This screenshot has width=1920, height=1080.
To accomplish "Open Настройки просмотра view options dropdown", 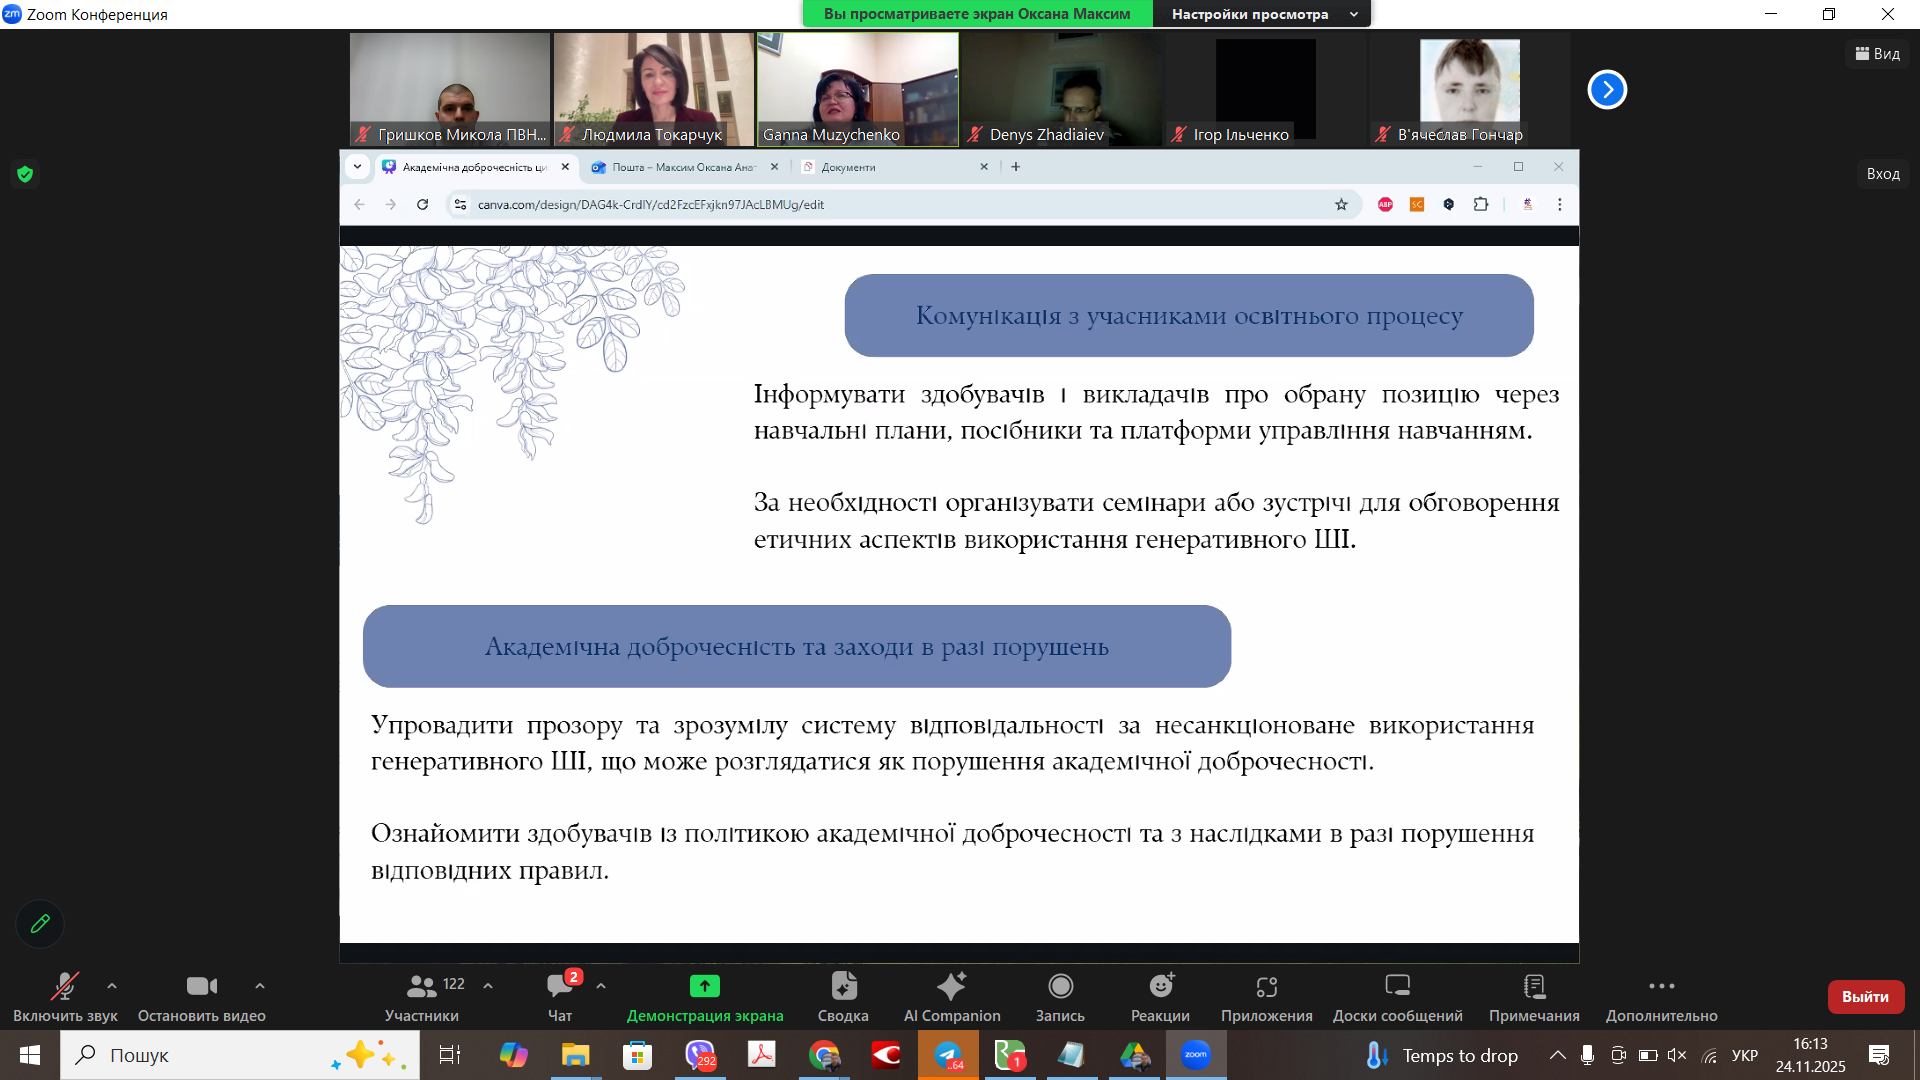I will [x=1262, y=14].
